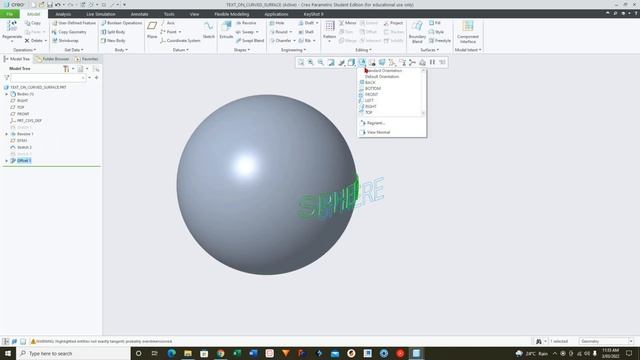Start the Sketch tool
Screen dimensions: 640x360
(x=209, y=30)
